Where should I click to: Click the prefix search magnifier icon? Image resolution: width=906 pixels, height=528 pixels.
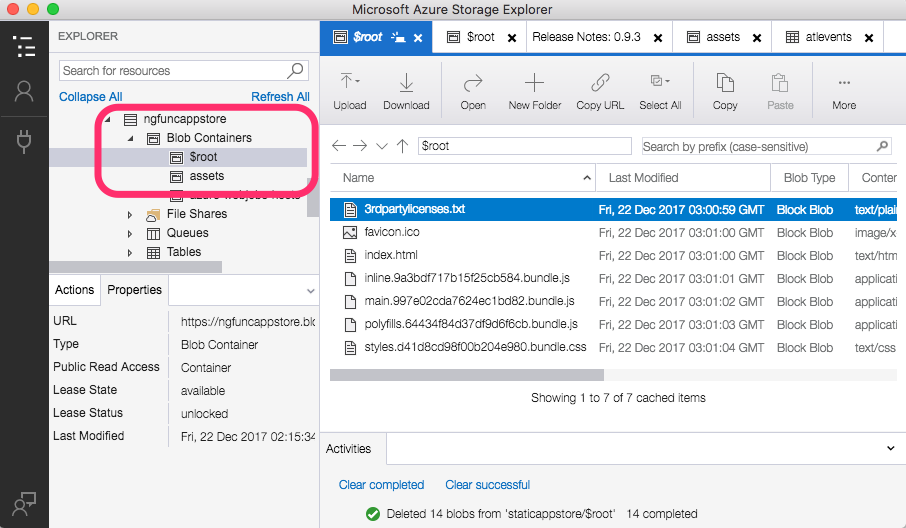[x=882, y=146]
